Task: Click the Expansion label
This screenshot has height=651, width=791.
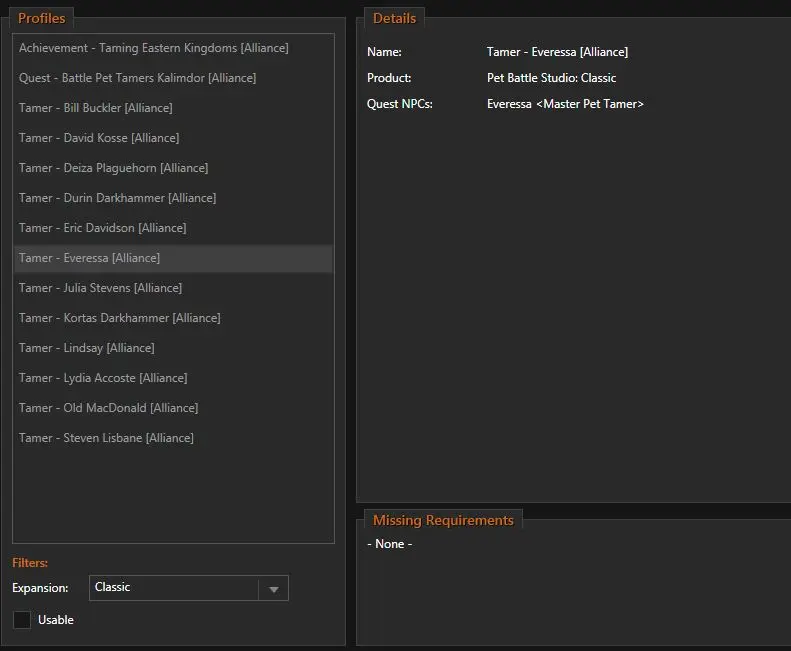Action: pyautogui.click(x=40, y=588)
